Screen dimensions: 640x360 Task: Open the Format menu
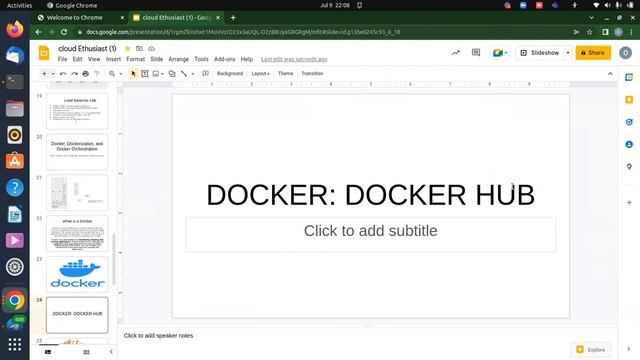point(136,59)
